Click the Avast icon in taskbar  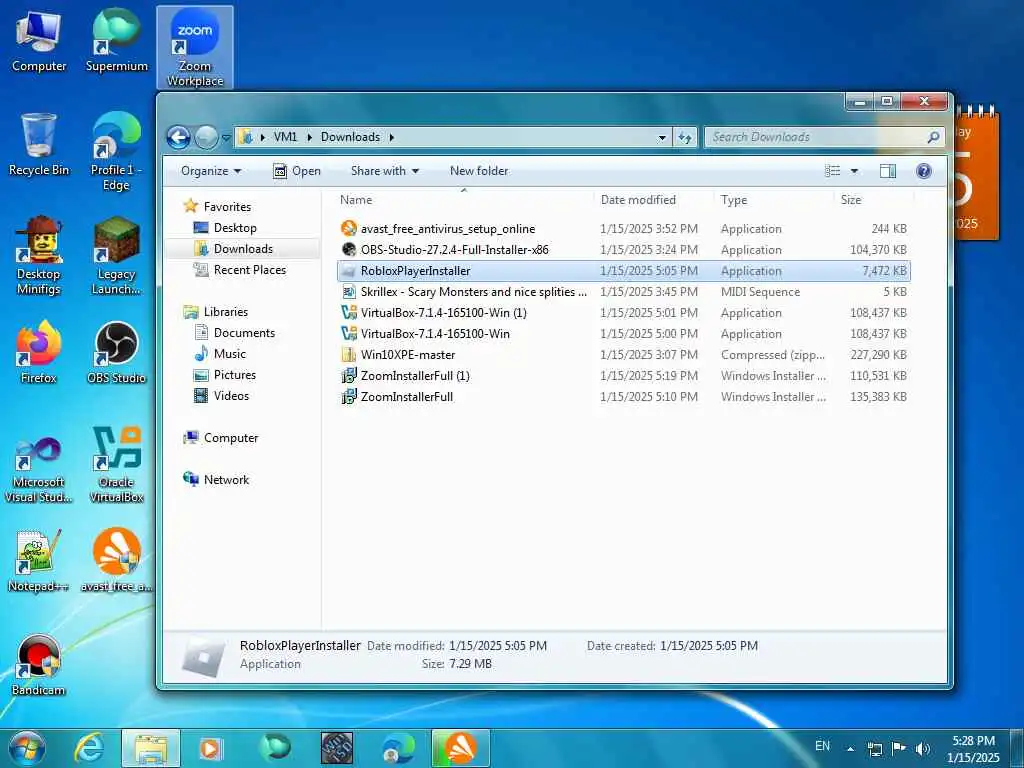[460, 748]
